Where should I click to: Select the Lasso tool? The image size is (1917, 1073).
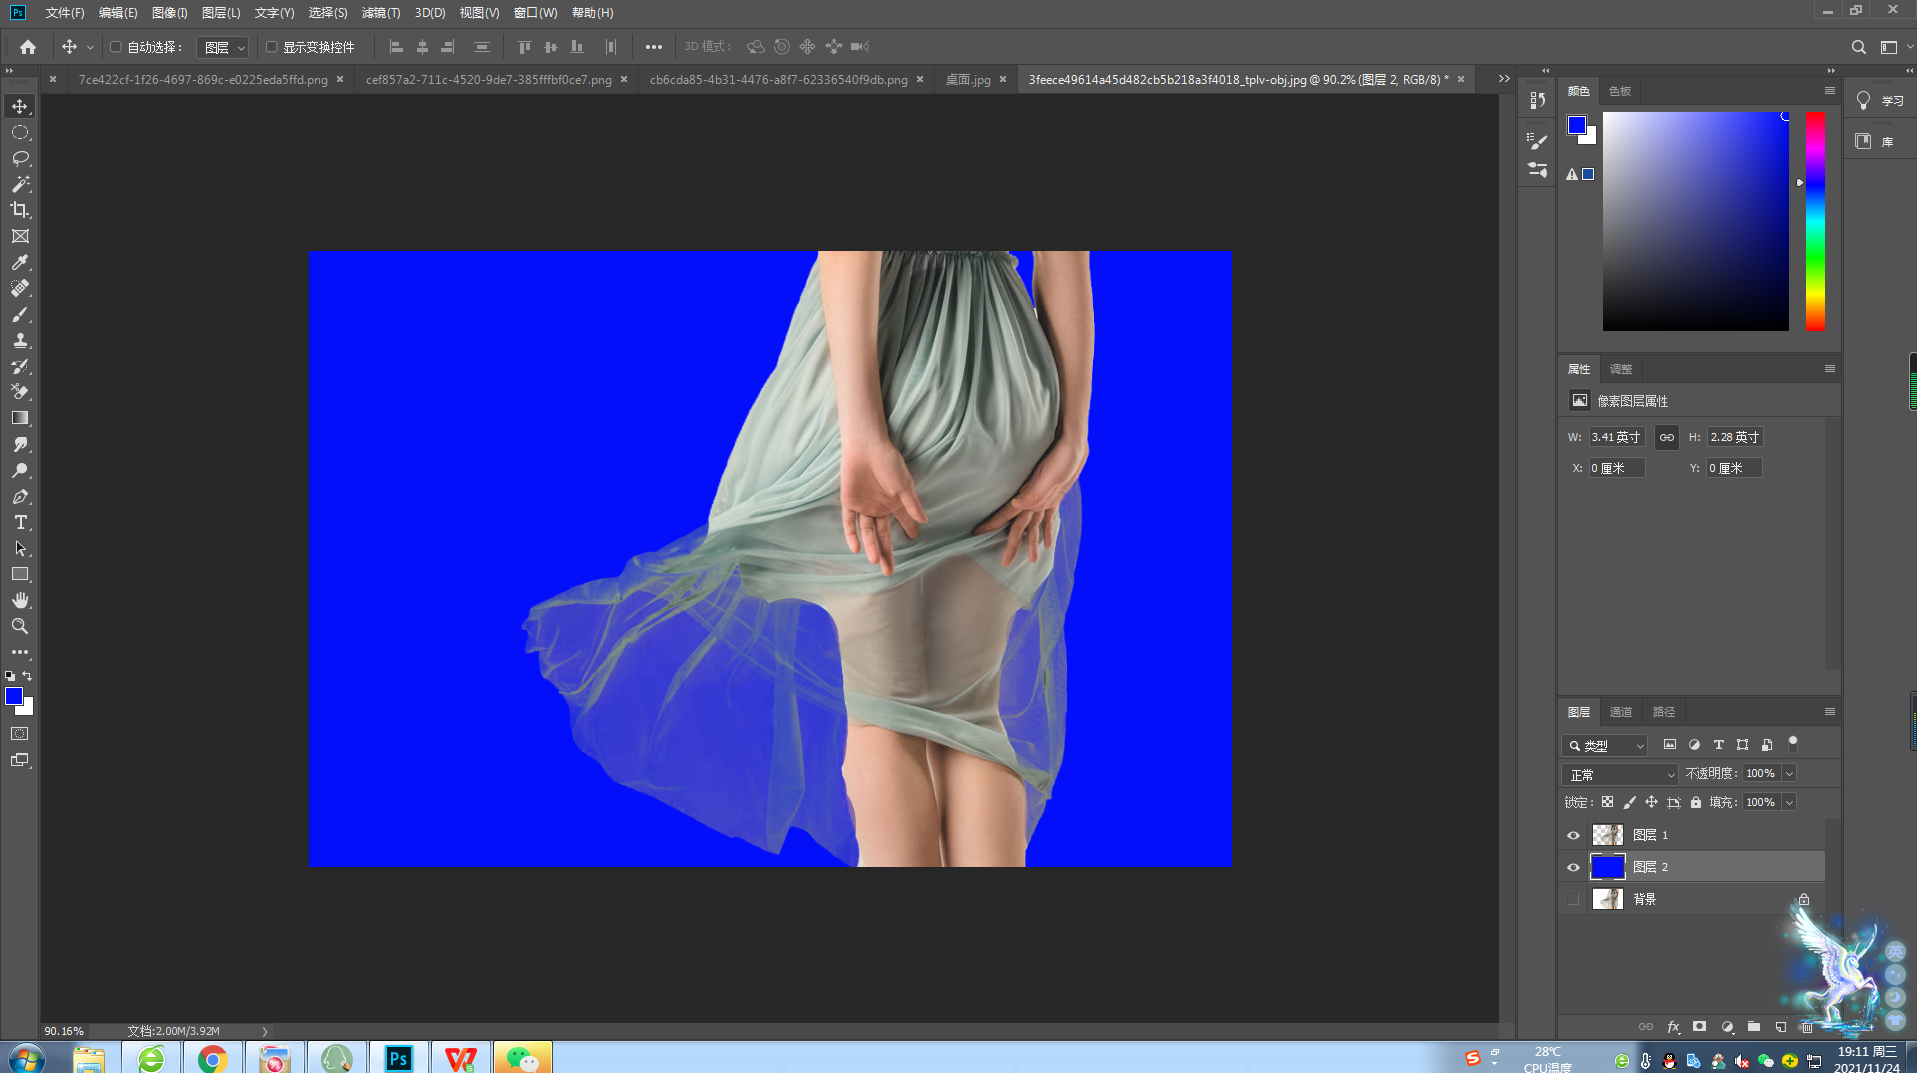pyautogui.click(x=20, y=158)
